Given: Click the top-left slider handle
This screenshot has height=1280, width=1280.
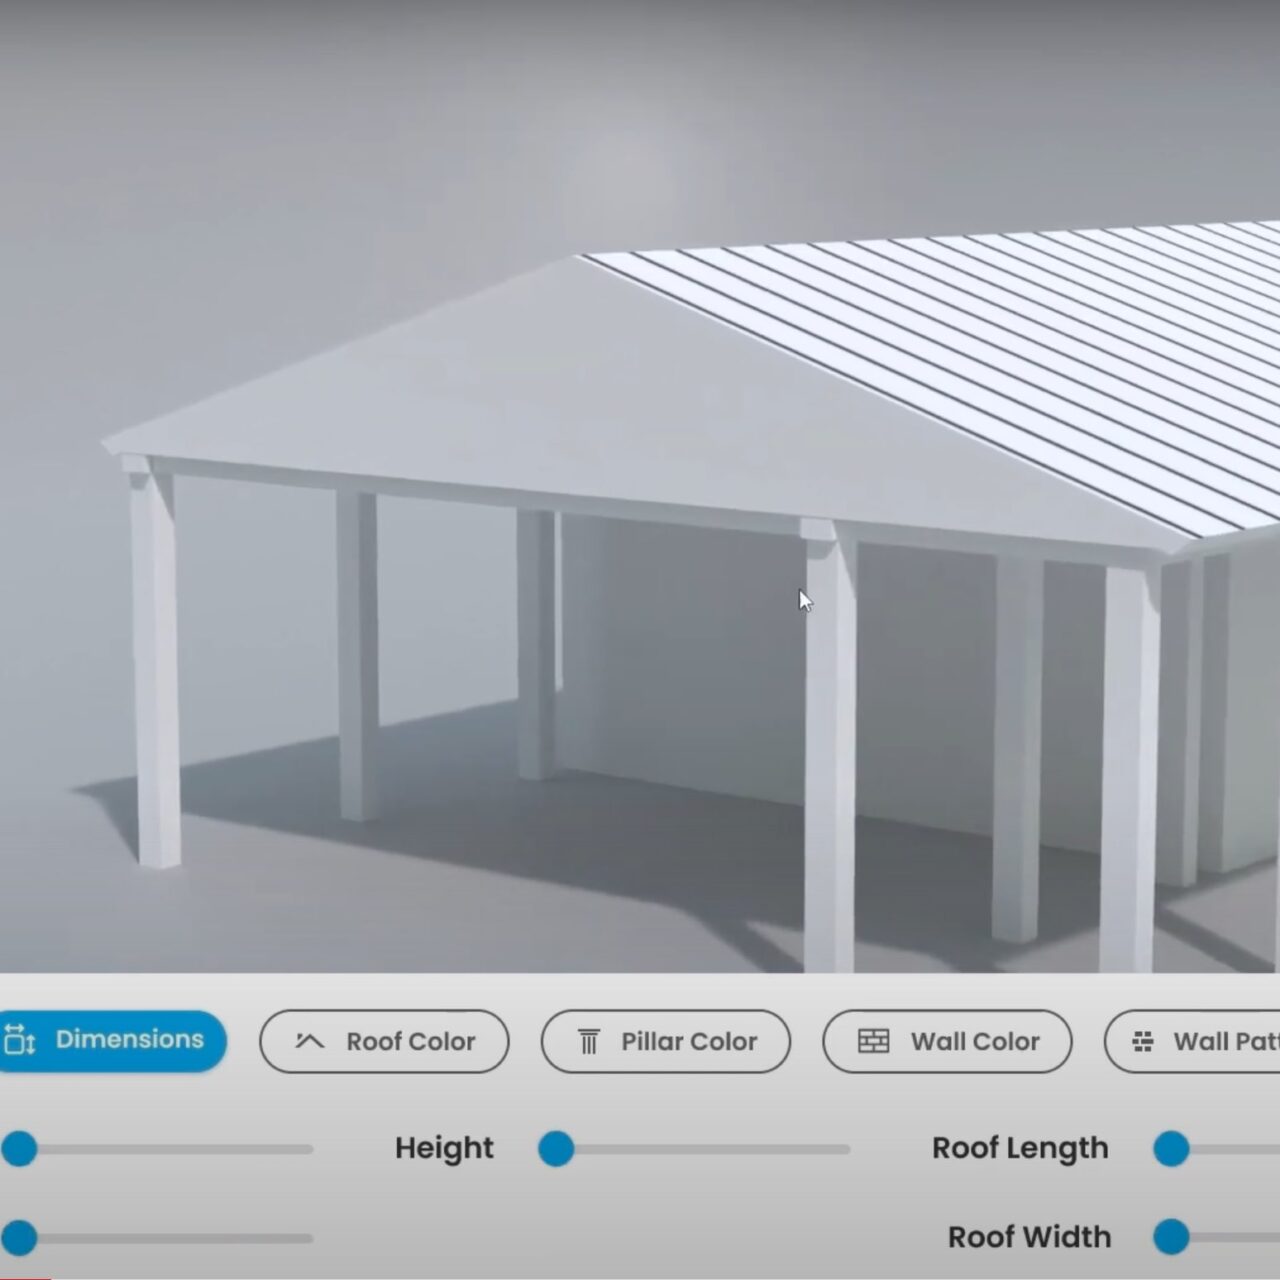Looking at the screenshot, I should tap(22, 1151).
